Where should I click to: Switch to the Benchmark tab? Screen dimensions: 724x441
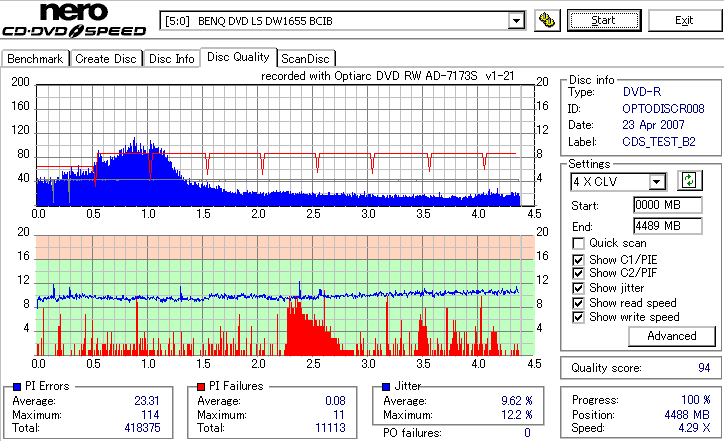tap(35, 59)
